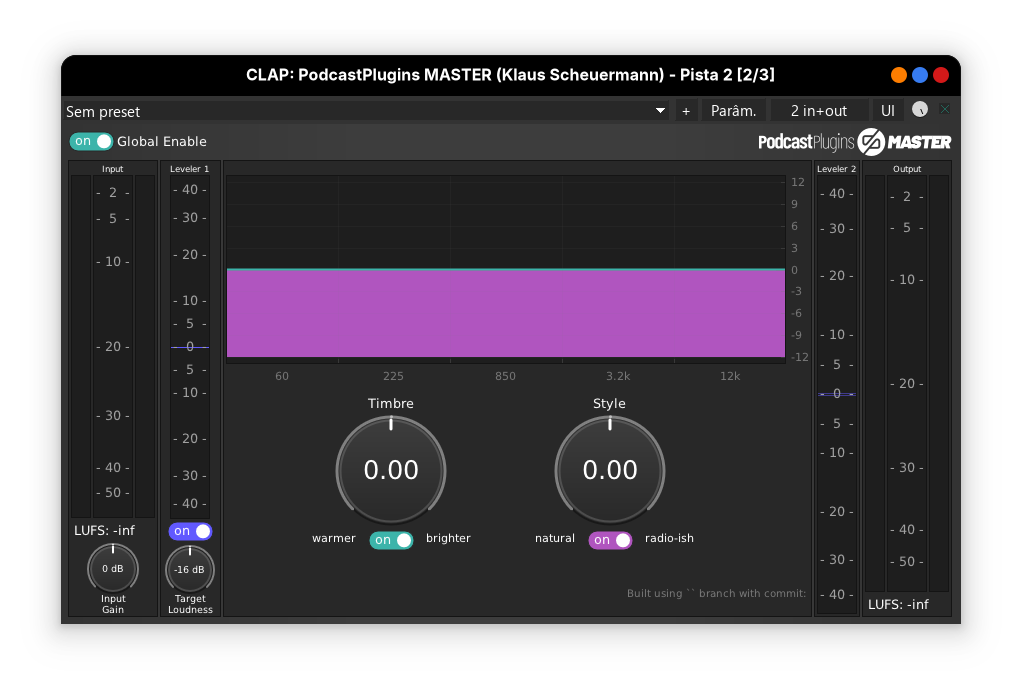Image resolution: width=1022 pixels, height=691 pixels.
Task: Switch the Timbre toggle toward warmer
Action: coord(391,538)
